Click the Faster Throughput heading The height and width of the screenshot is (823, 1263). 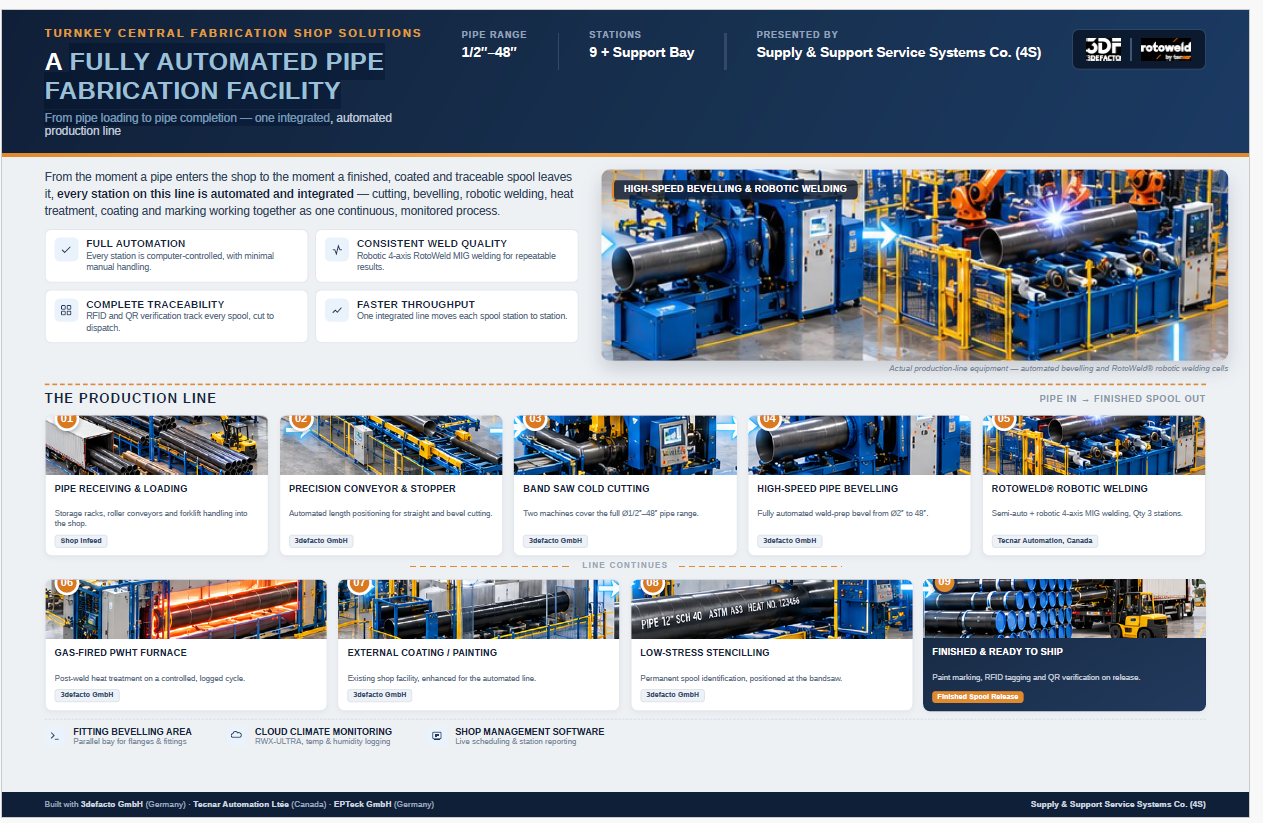(x=416, y=304)
